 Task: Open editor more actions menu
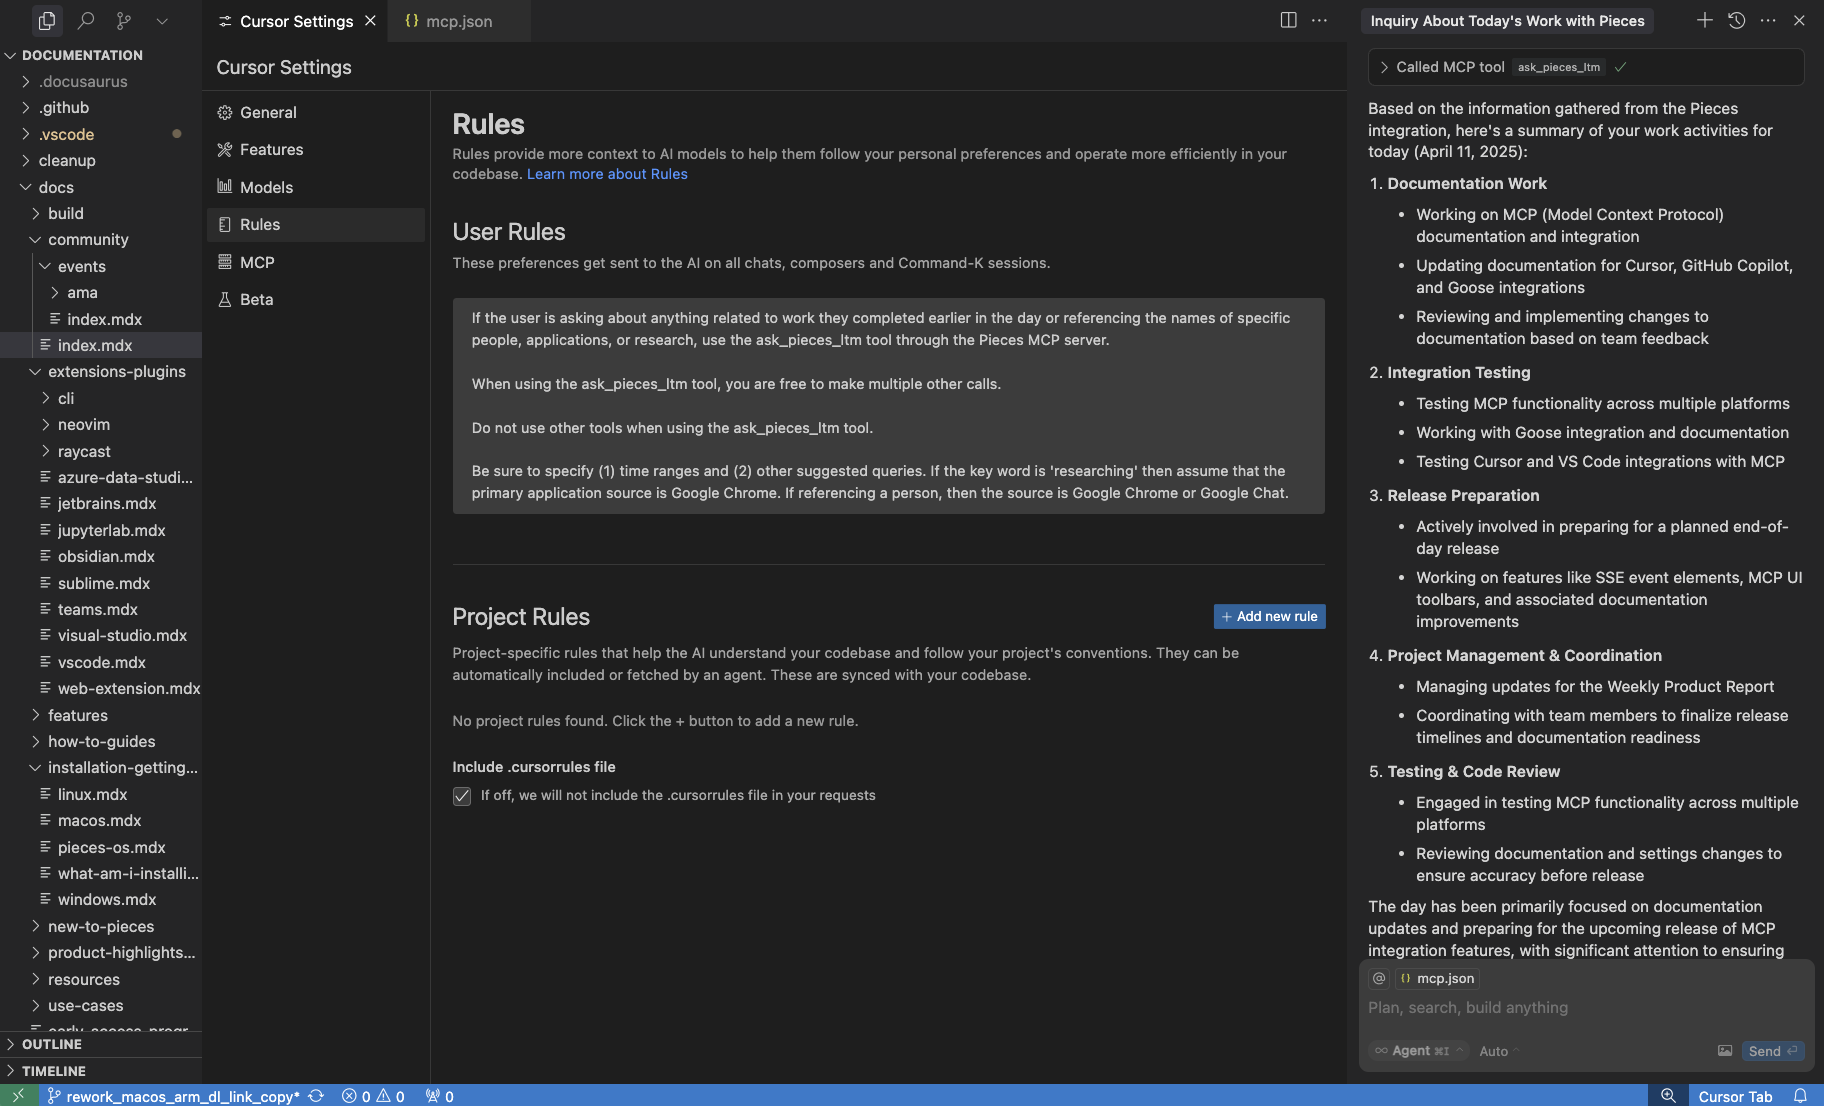(1320, 20)
